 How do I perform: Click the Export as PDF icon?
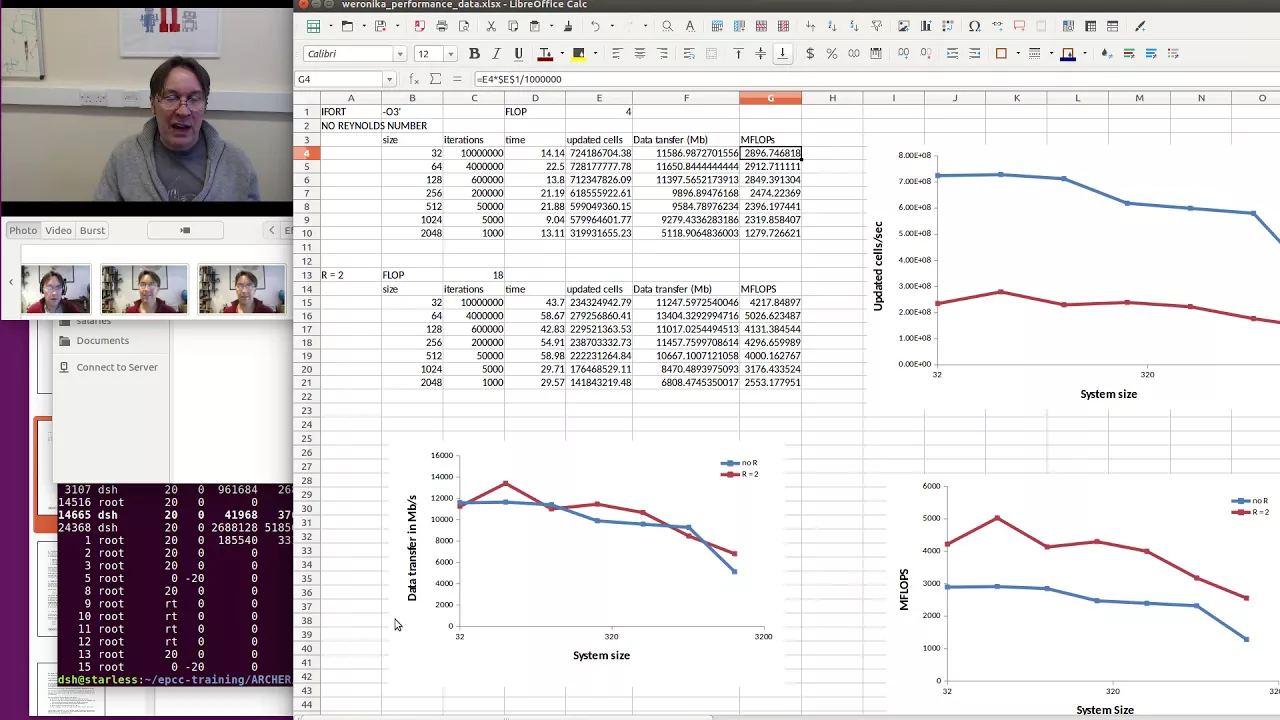[419, 26]
